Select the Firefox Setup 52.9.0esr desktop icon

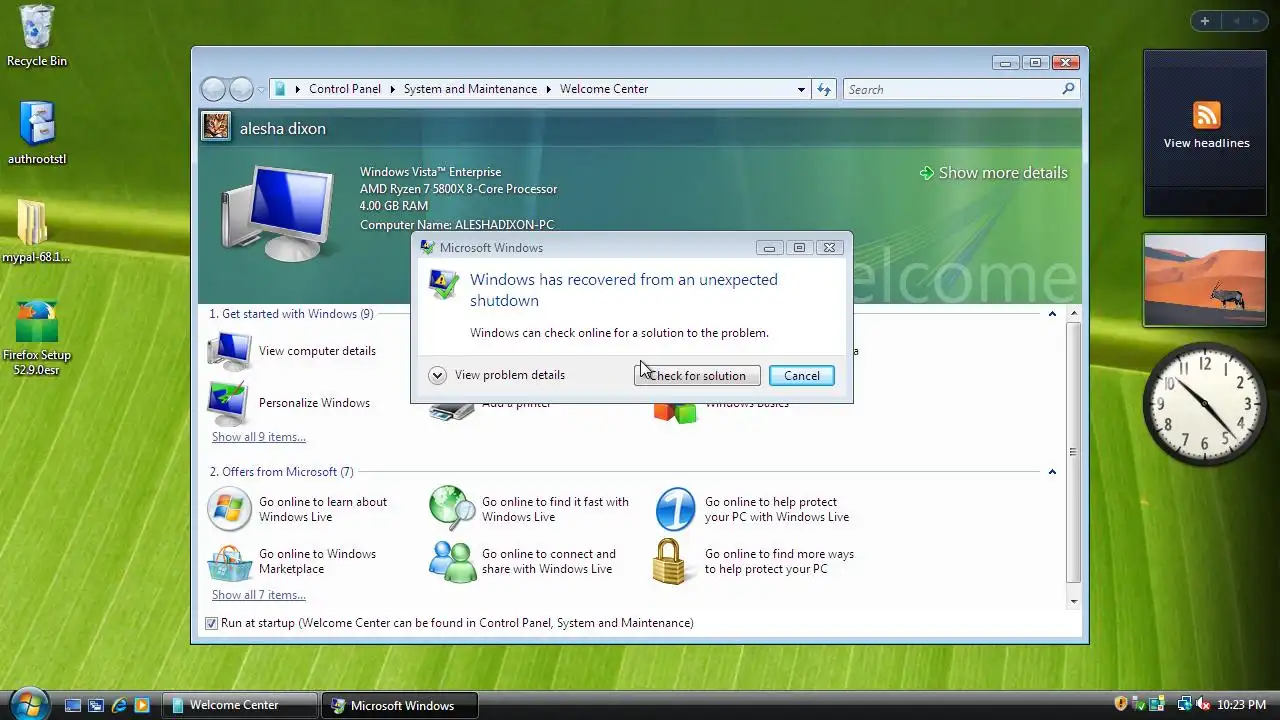point(37,338)
